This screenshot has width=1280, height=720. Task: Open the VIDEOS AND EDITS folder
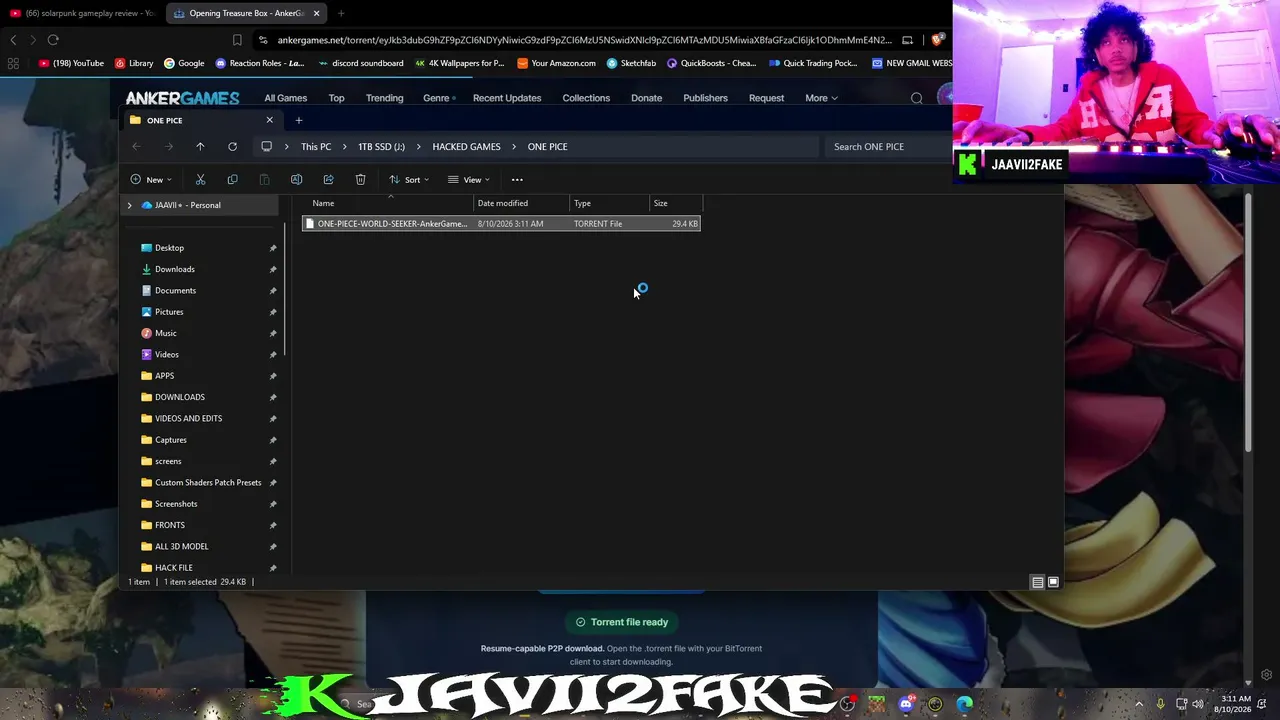(x=188, y=419)
